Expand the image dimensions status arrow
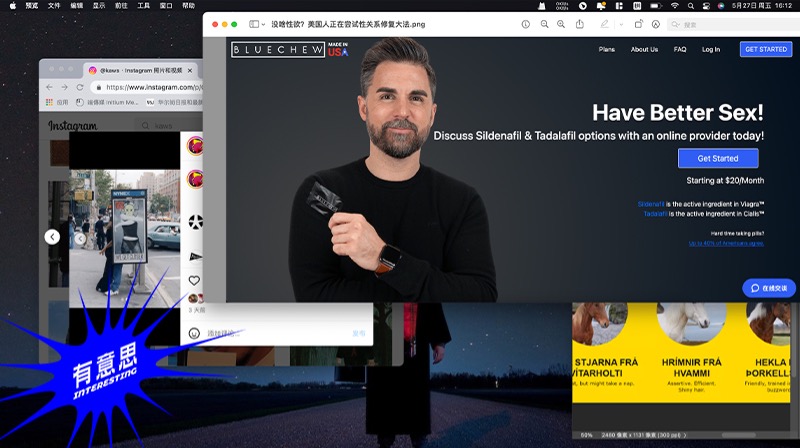This screenshot has width=800, height=448. tap(685, 435)
